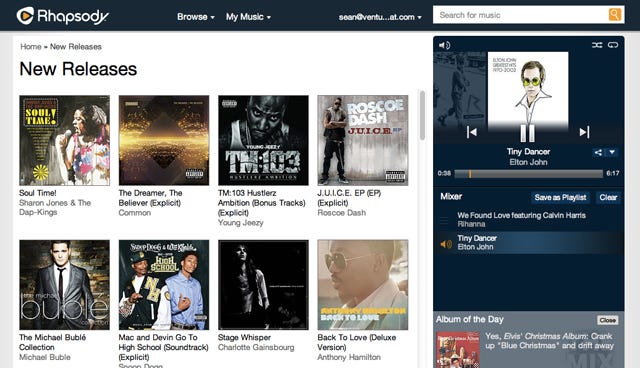Open Michael Bublé Collection album cover

[x=64, y=285]
